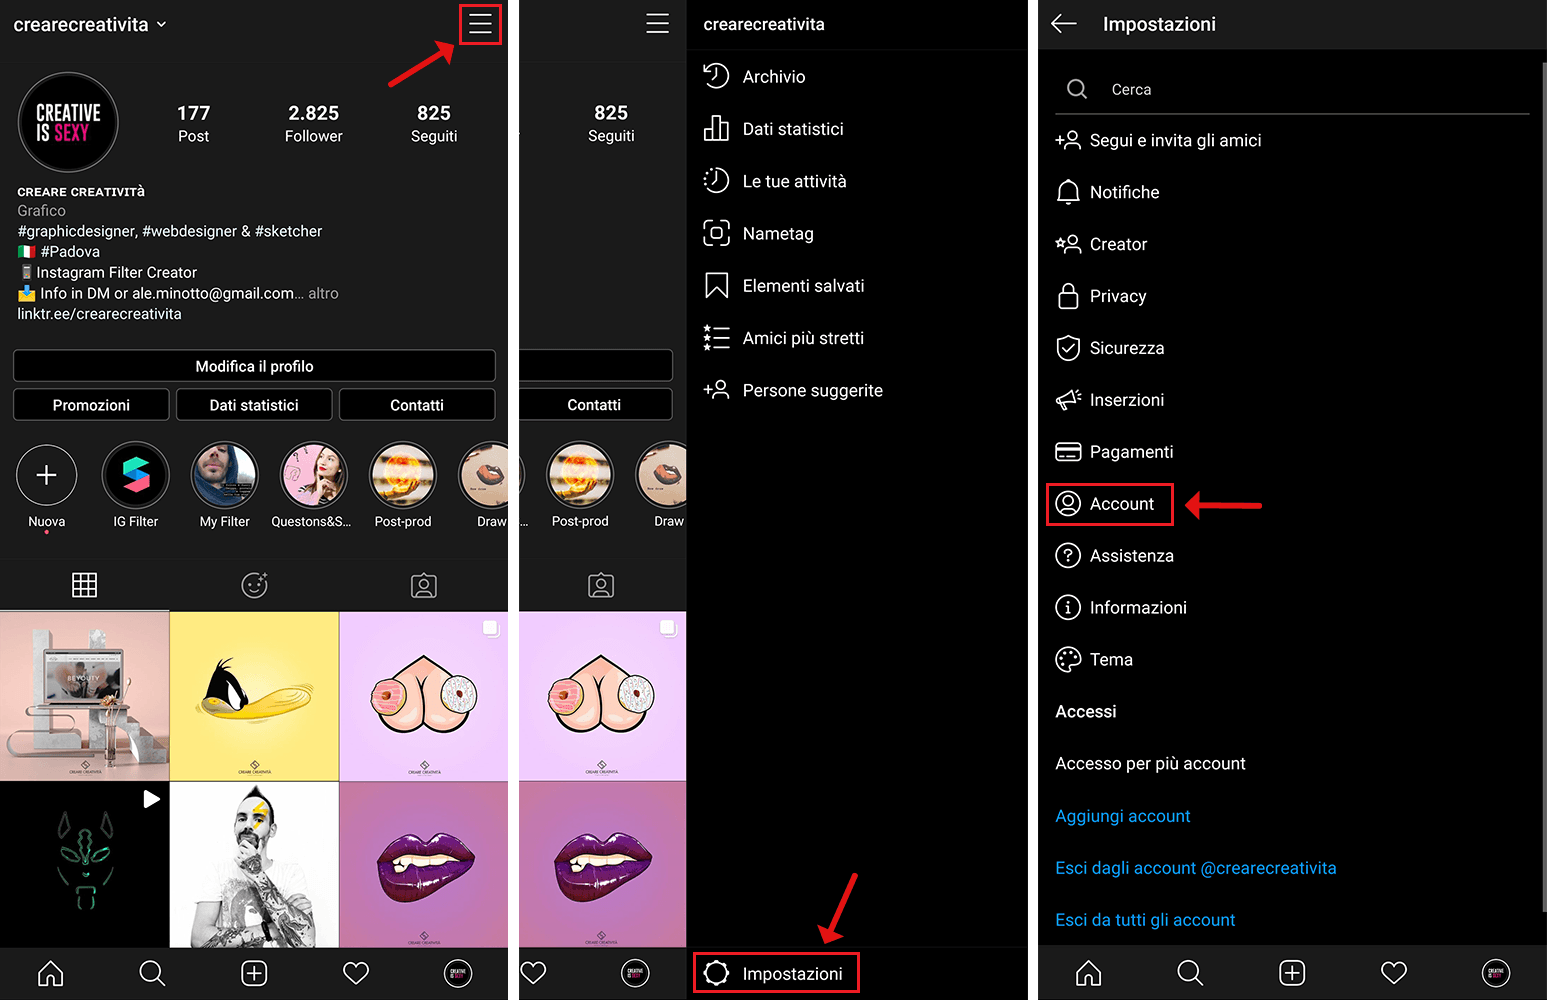The image size is (1547, 1000).
Task: Open the purple lips post thumbnail
Action: tap(424, 863)
